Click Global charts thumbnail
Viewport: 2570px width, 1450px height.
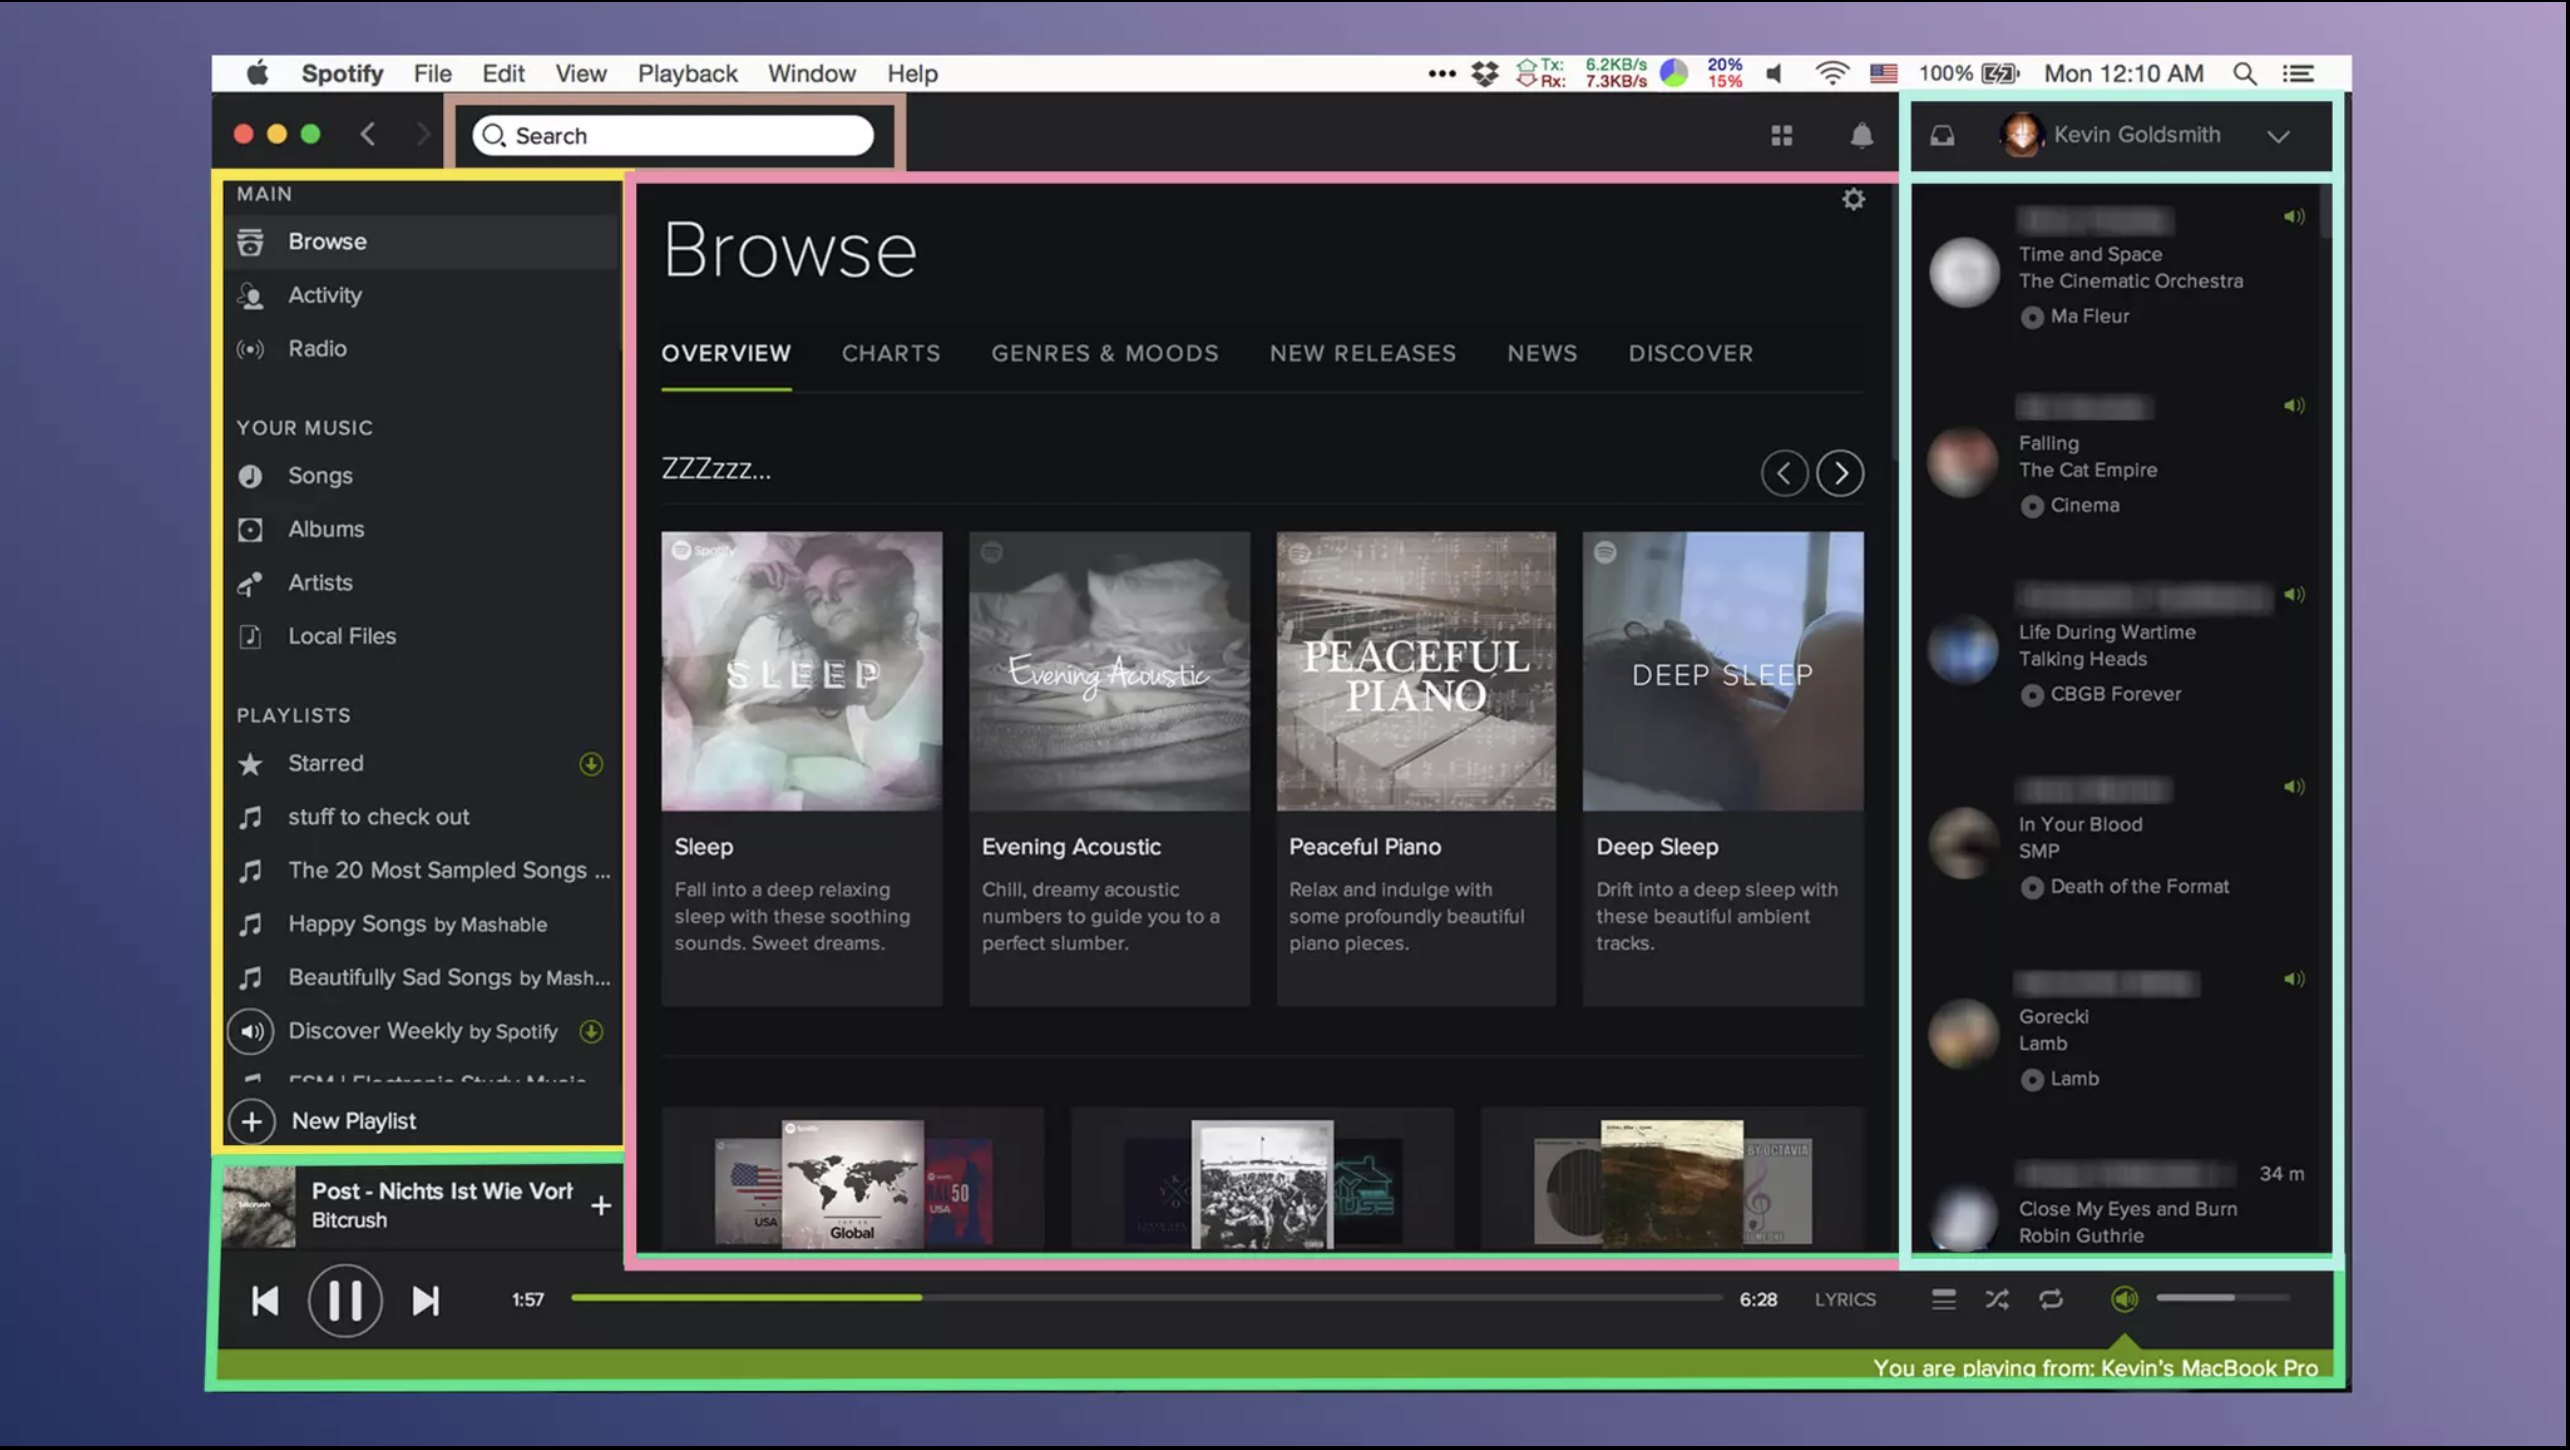tap(852, 1184)
